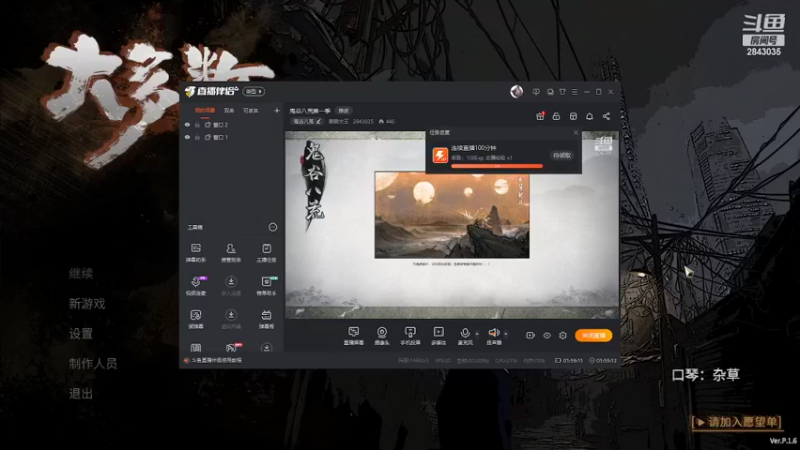Screen dimensions: 800x450
Task: Click the 请加入愿望单 wishlist button
Action: click(x=737, y=422)
